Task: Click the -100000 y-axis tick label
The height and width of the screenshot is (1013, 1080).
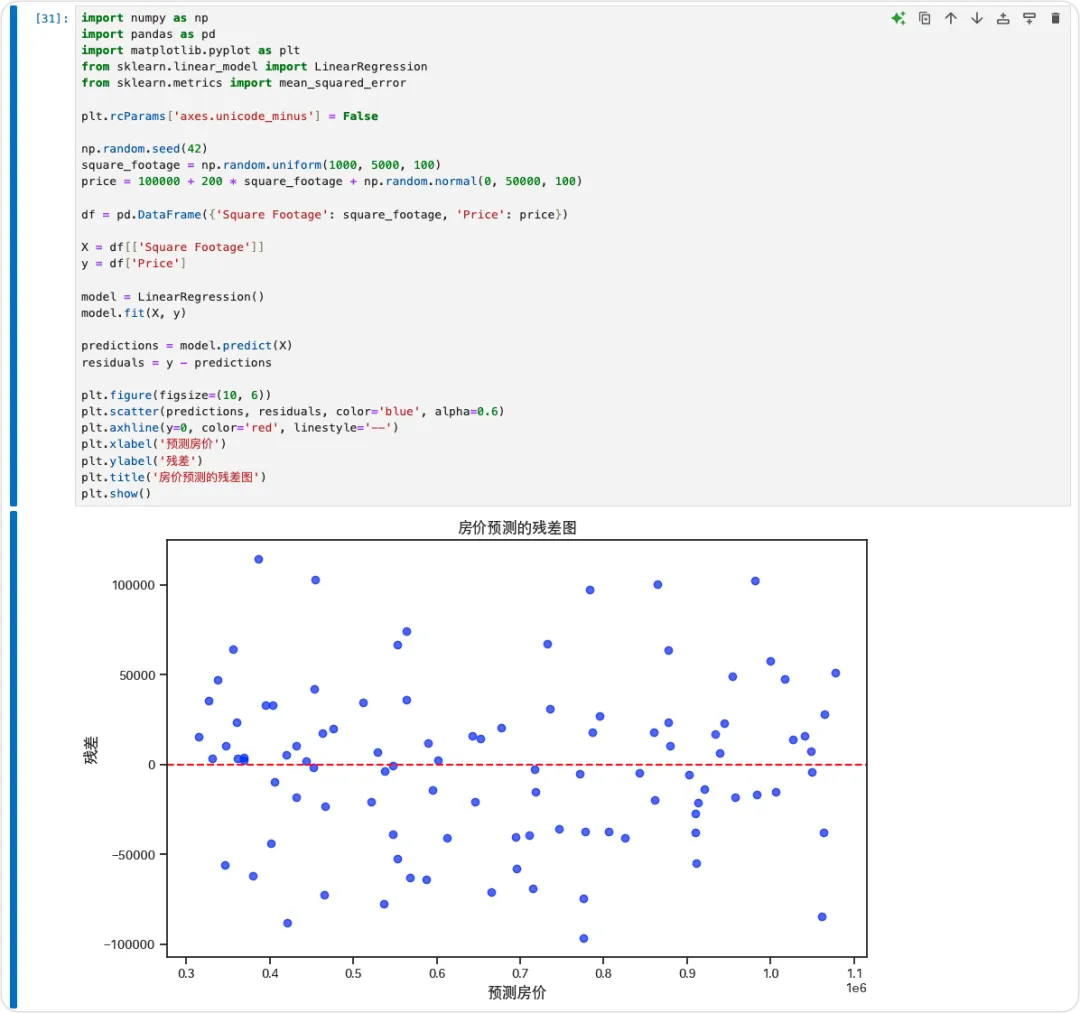Action: (129, 945)
